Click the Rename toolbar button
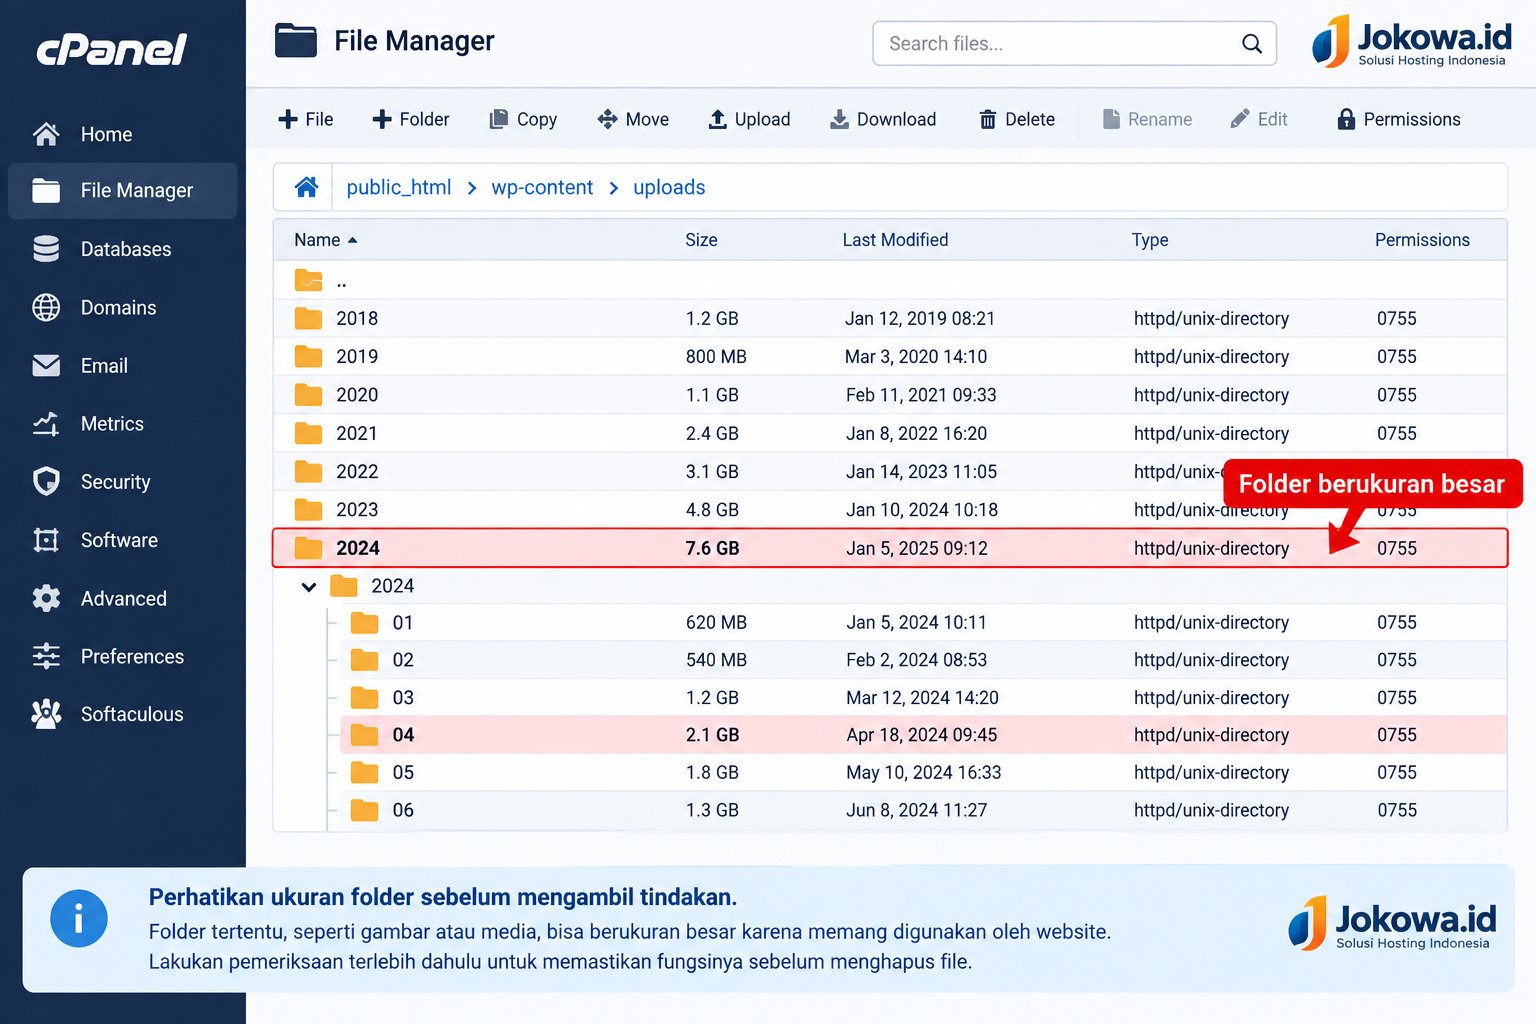The image size is (1536, 1024). point(1147,119)
